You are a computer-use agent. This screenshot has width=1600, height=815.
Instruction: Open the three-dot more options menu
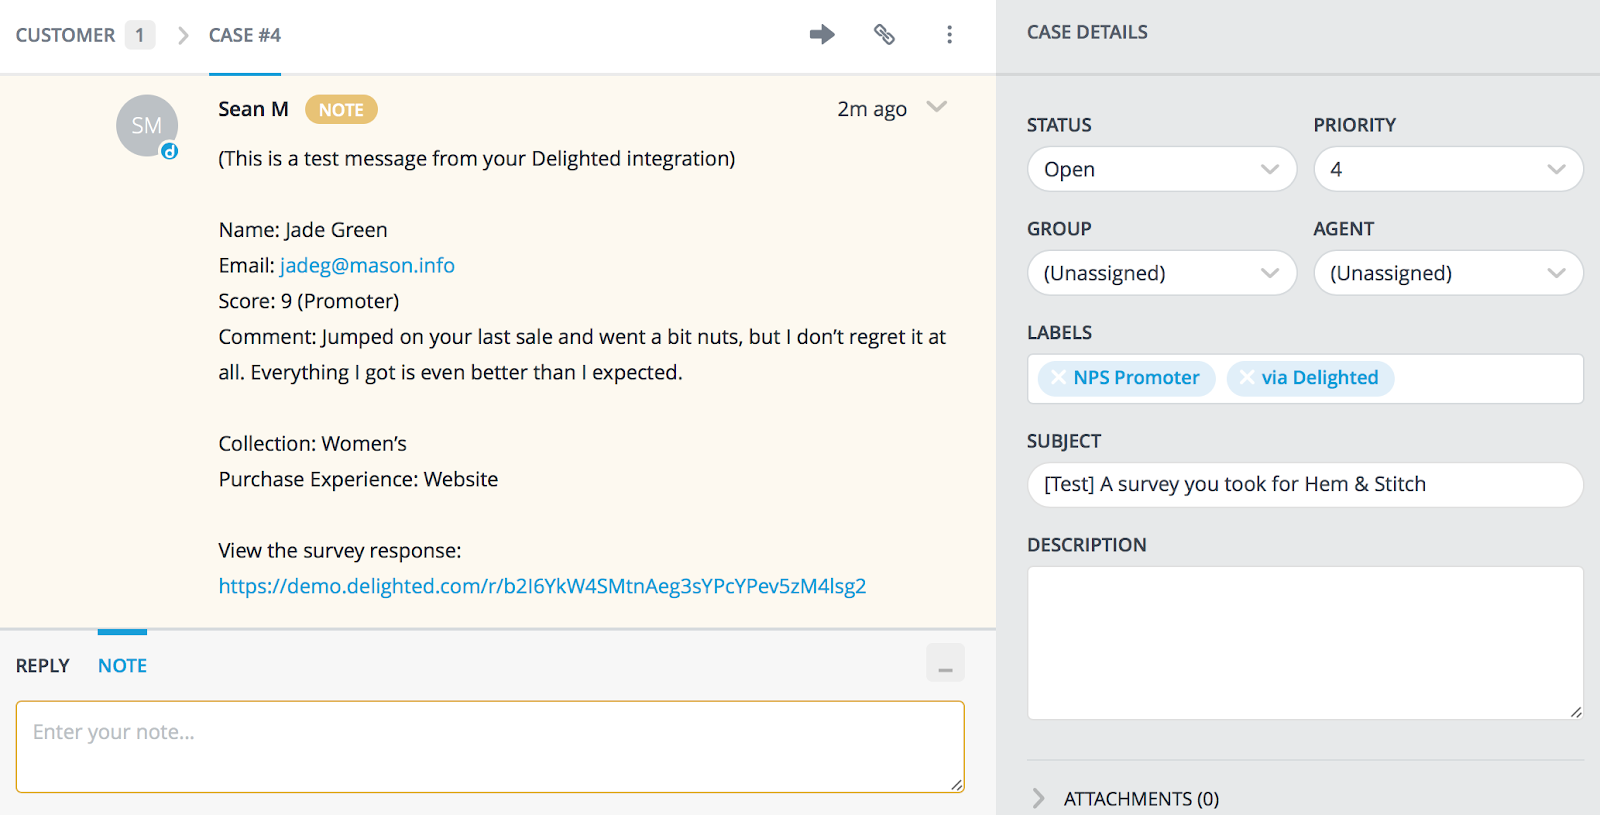tap(949, 35)
